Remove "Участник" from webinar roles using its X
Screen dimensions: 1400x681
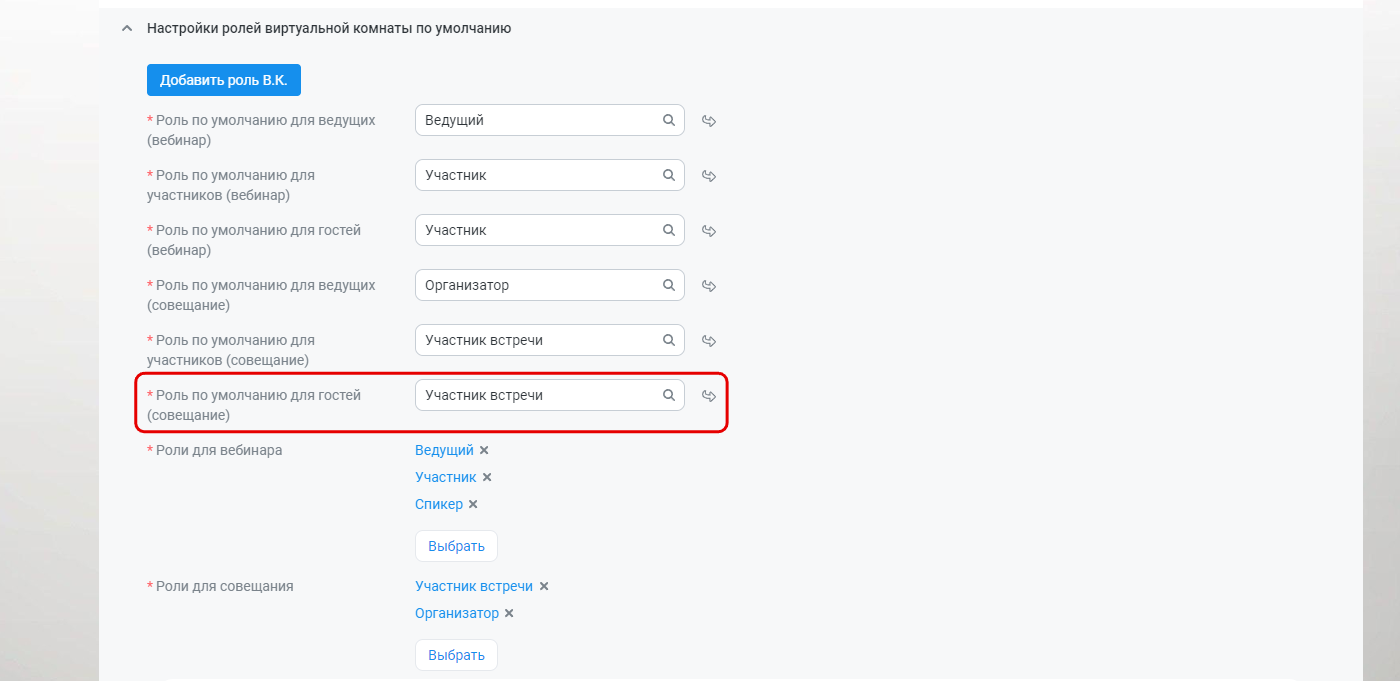pyautogui.click(x=487, y=477)
